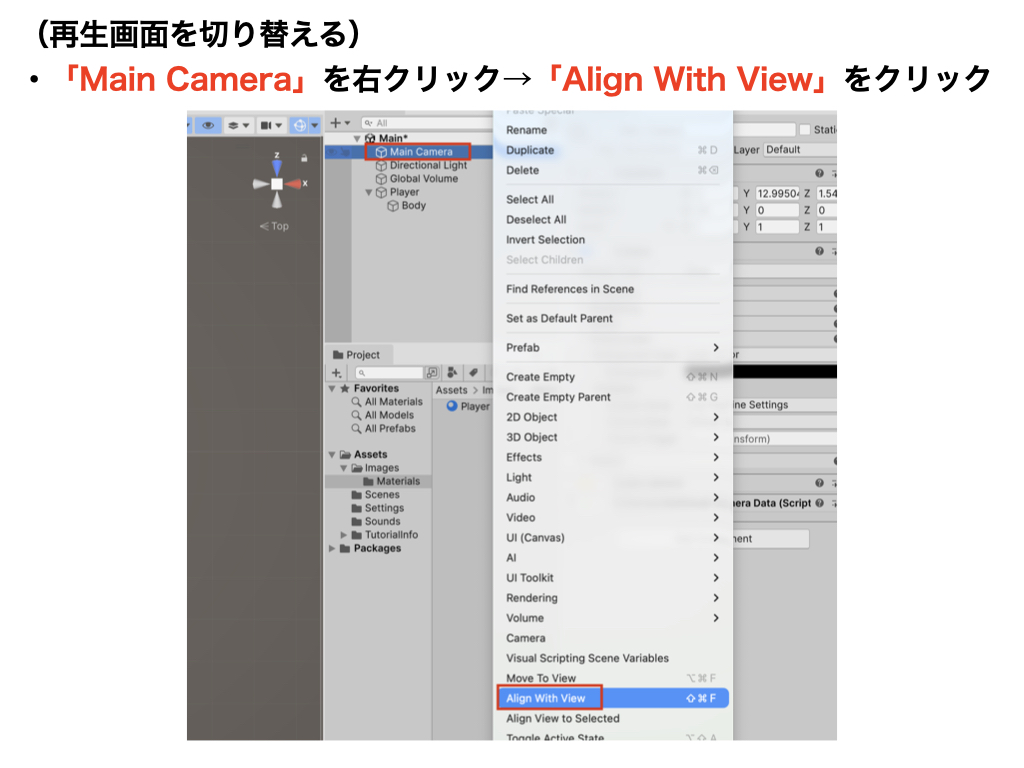This screenshot has height=768, width=1024.
Task: Click the Search by Label tag icon in Project
Action: [473, 372]
